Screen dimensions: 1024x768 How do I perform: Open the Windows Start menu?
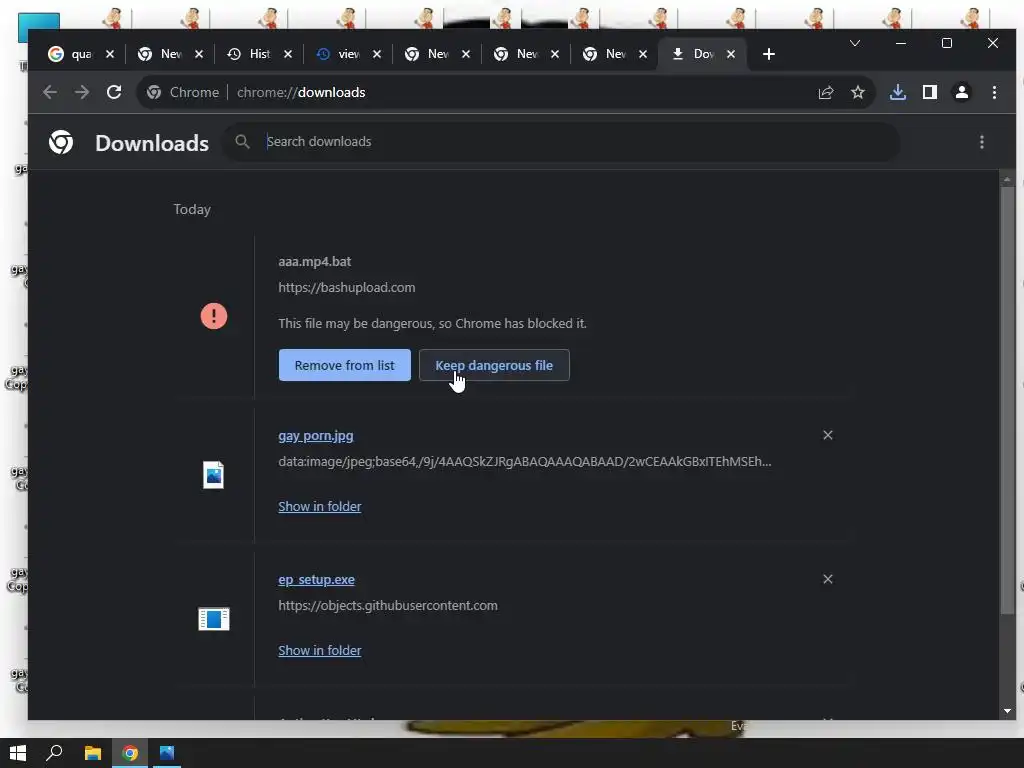[18, 753]
